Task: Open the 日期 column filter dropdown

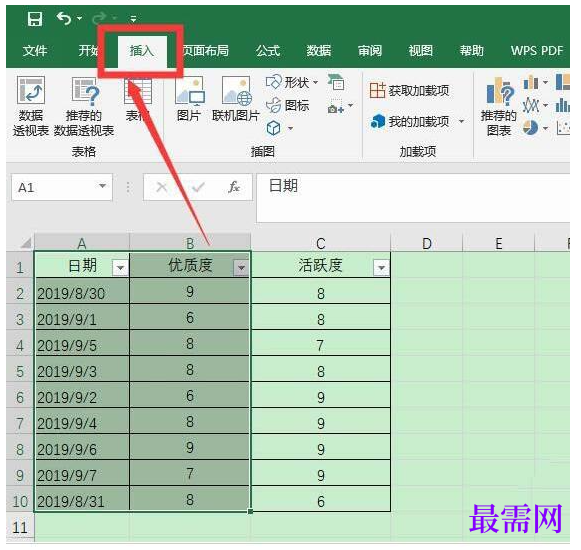Action: coord(120,267)
